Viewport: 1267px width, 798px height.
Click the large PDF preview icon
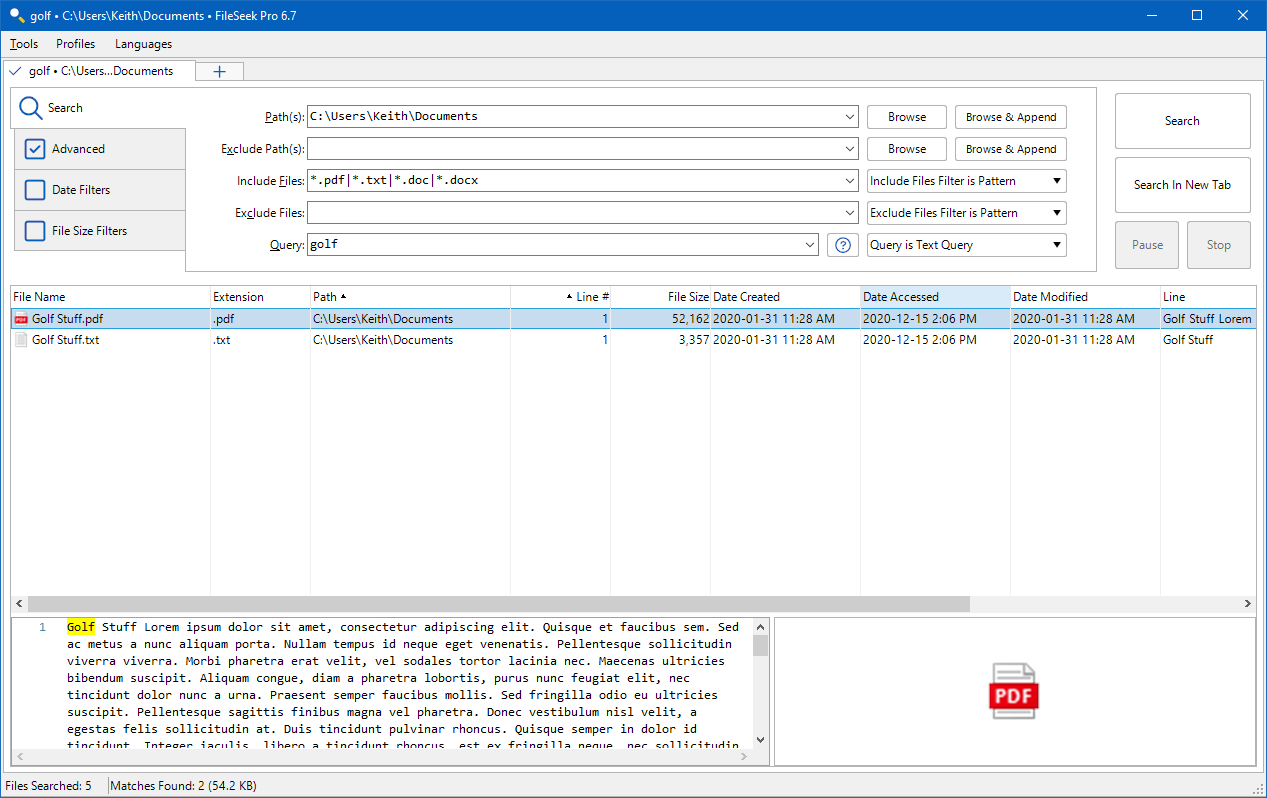(1013, 691)
